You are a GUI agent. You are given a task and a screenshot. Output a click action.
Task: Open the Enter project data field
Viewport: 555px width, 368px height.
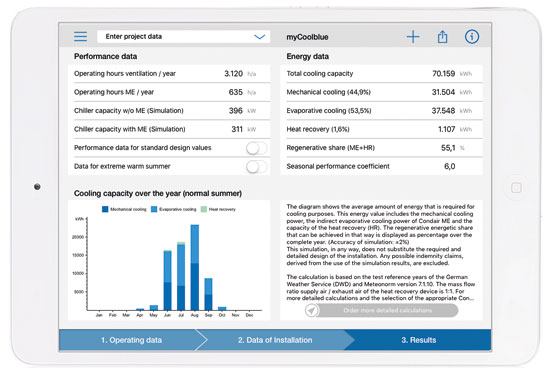coord(184,36)
